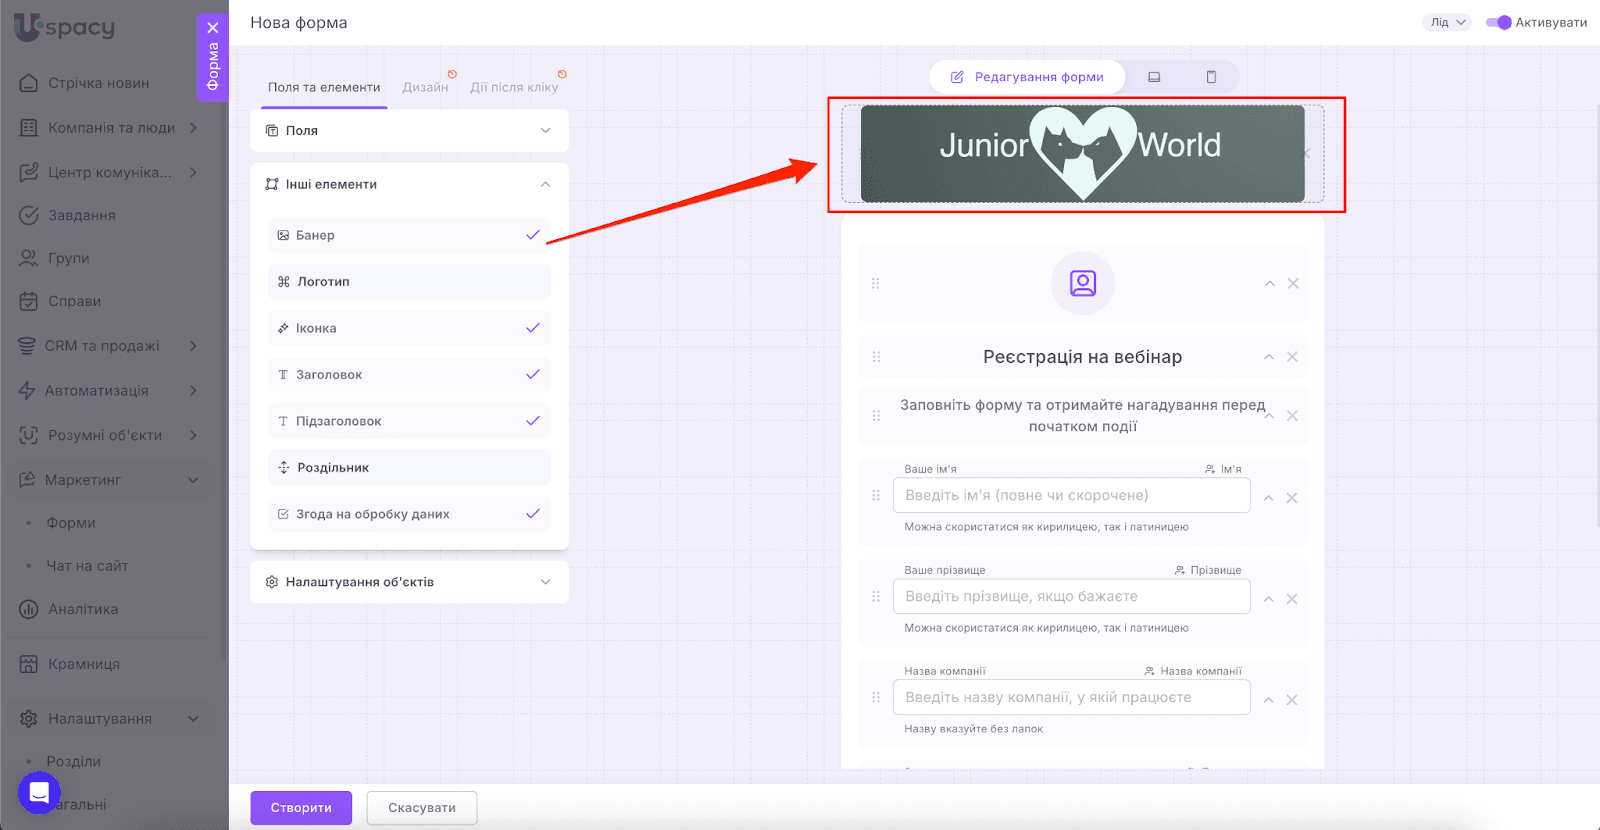Toggle the Активувати switch
Viewport: 1600px width, 830px height.
[1498, 22]
